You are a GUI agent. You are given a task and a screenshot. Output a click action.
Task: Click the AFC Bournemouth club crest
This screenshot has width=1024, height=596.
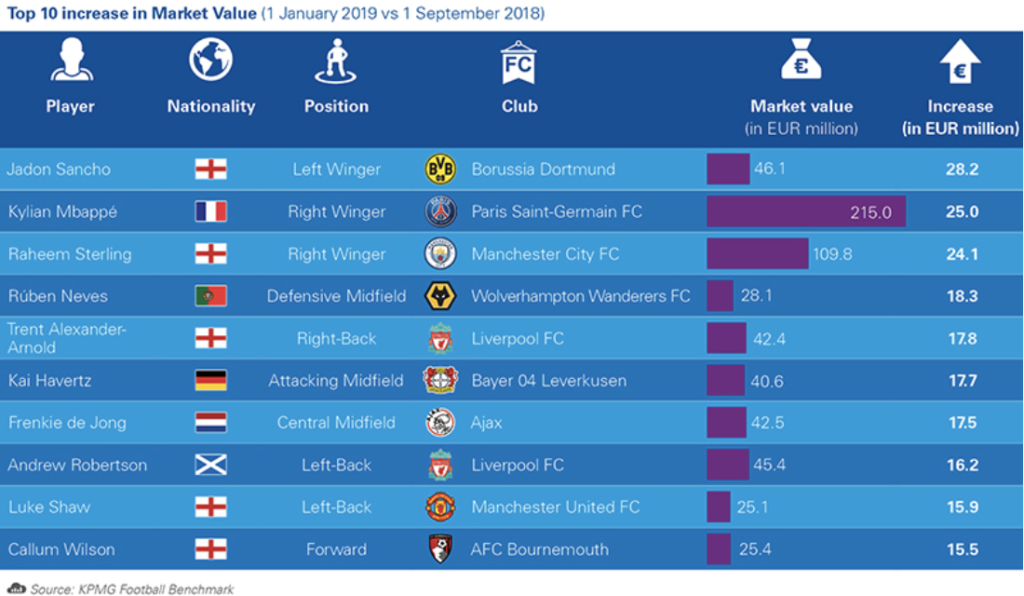tap(440, 549)
